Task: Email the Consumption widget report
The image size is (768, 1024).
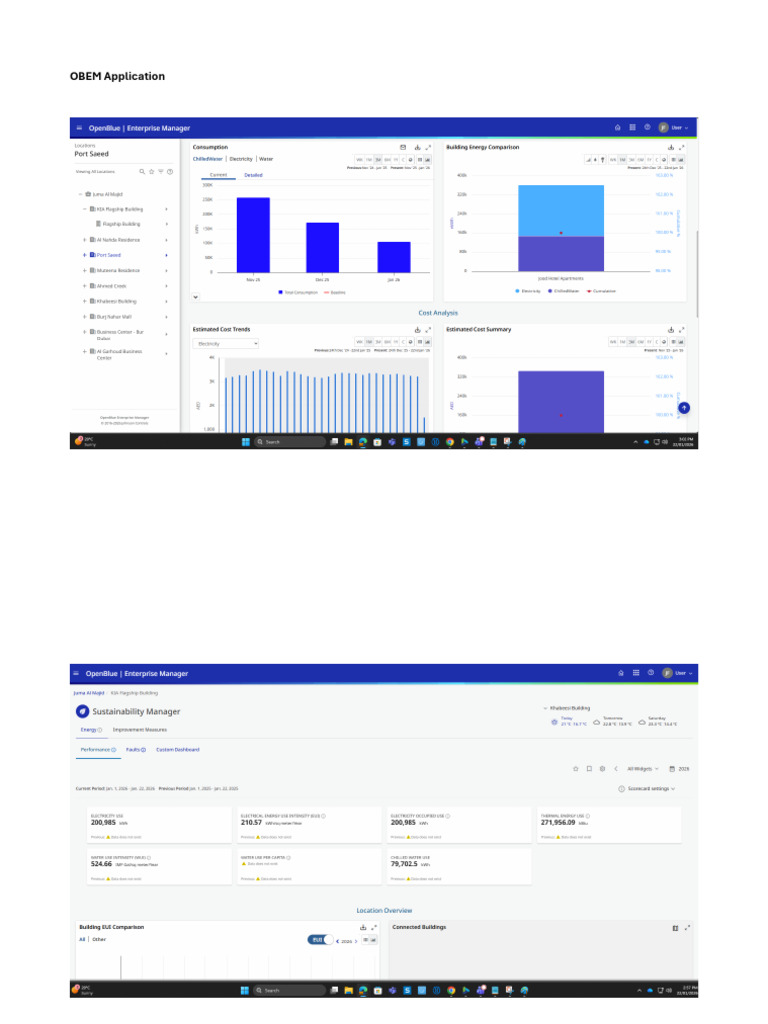Action: tap(403, 148)
